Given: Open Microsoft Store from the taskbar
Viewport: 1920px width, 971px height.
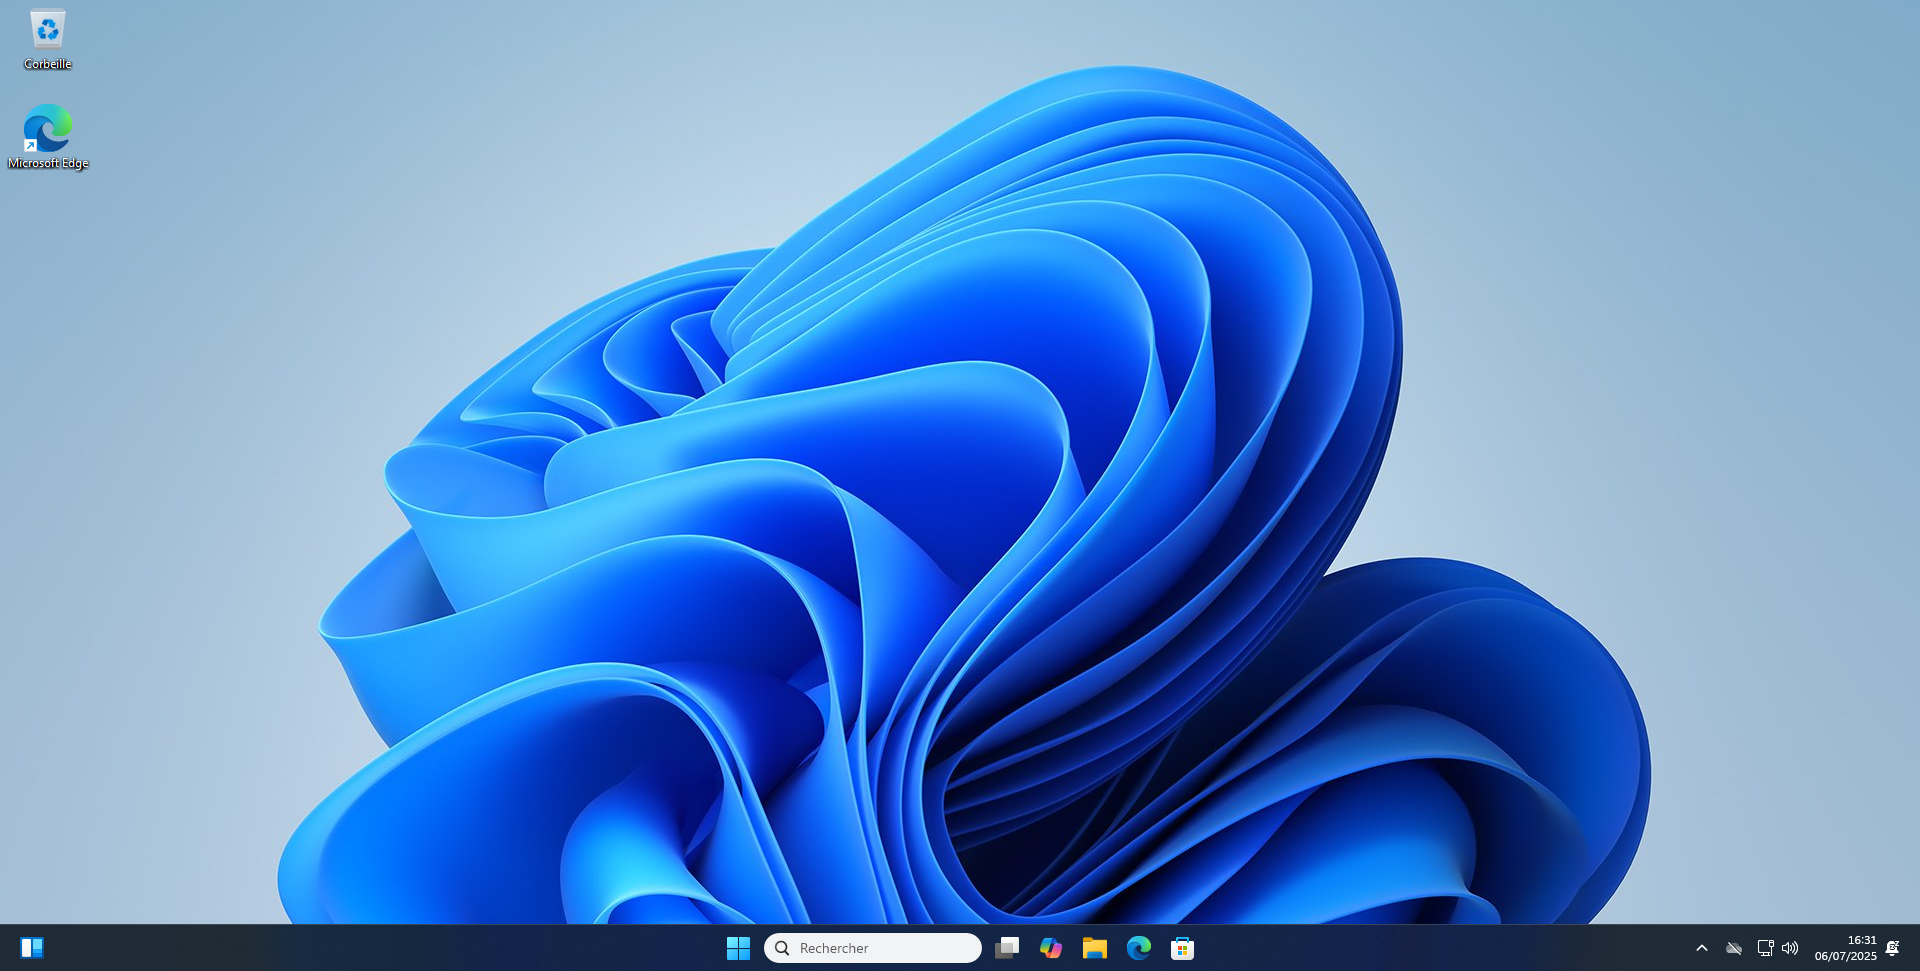Looking at the screenshot, I should tap(1183, 948).
